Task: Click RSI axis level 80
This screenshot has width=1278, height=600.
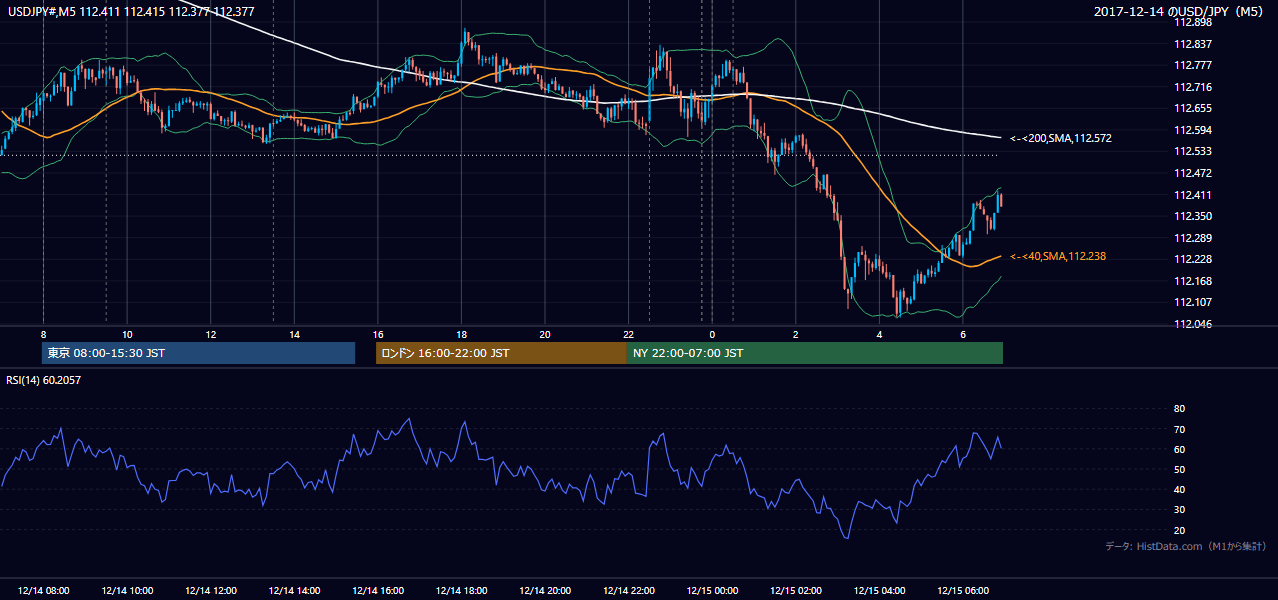Action: pos(1179,409)
